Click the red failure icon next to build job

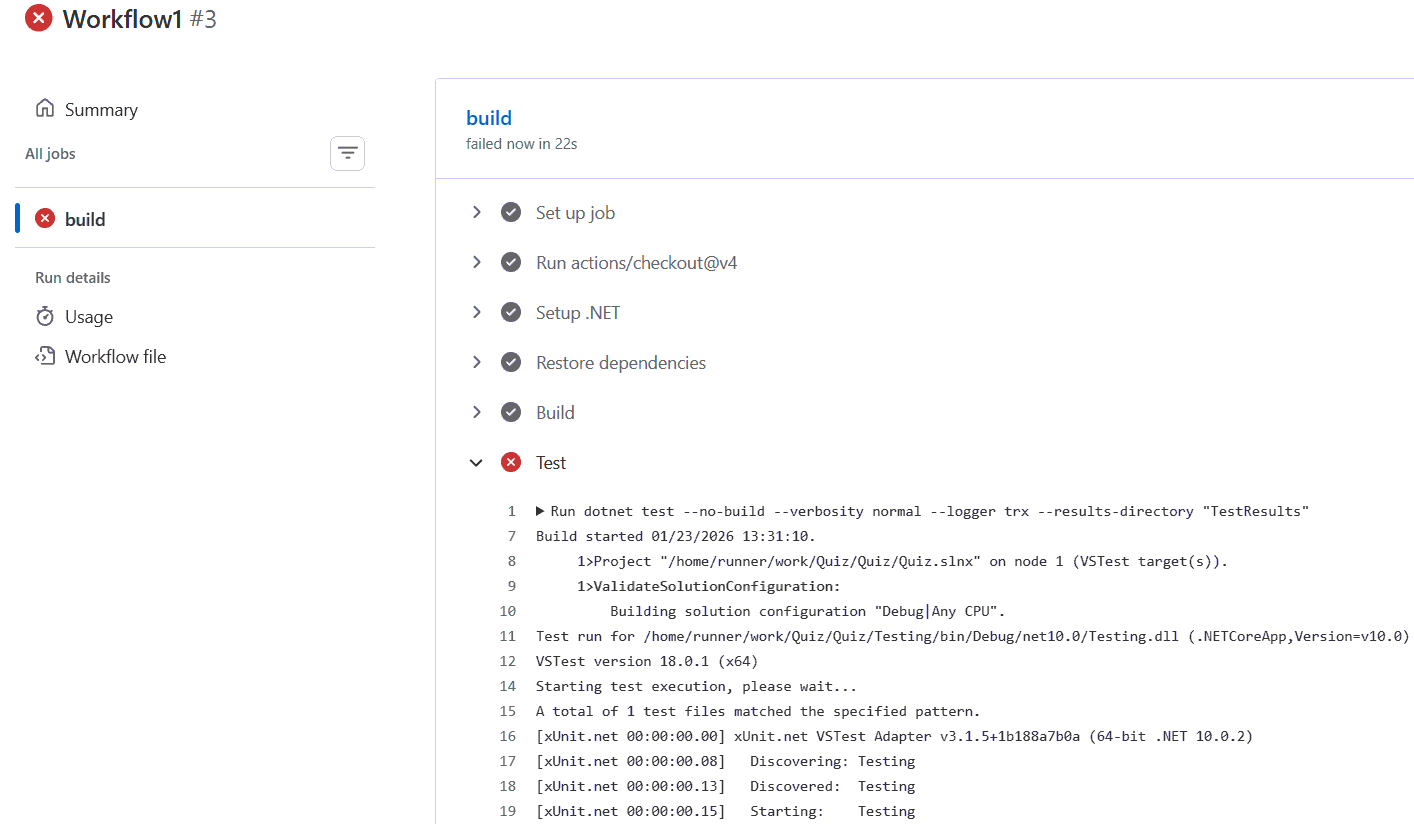coord(44,218)
